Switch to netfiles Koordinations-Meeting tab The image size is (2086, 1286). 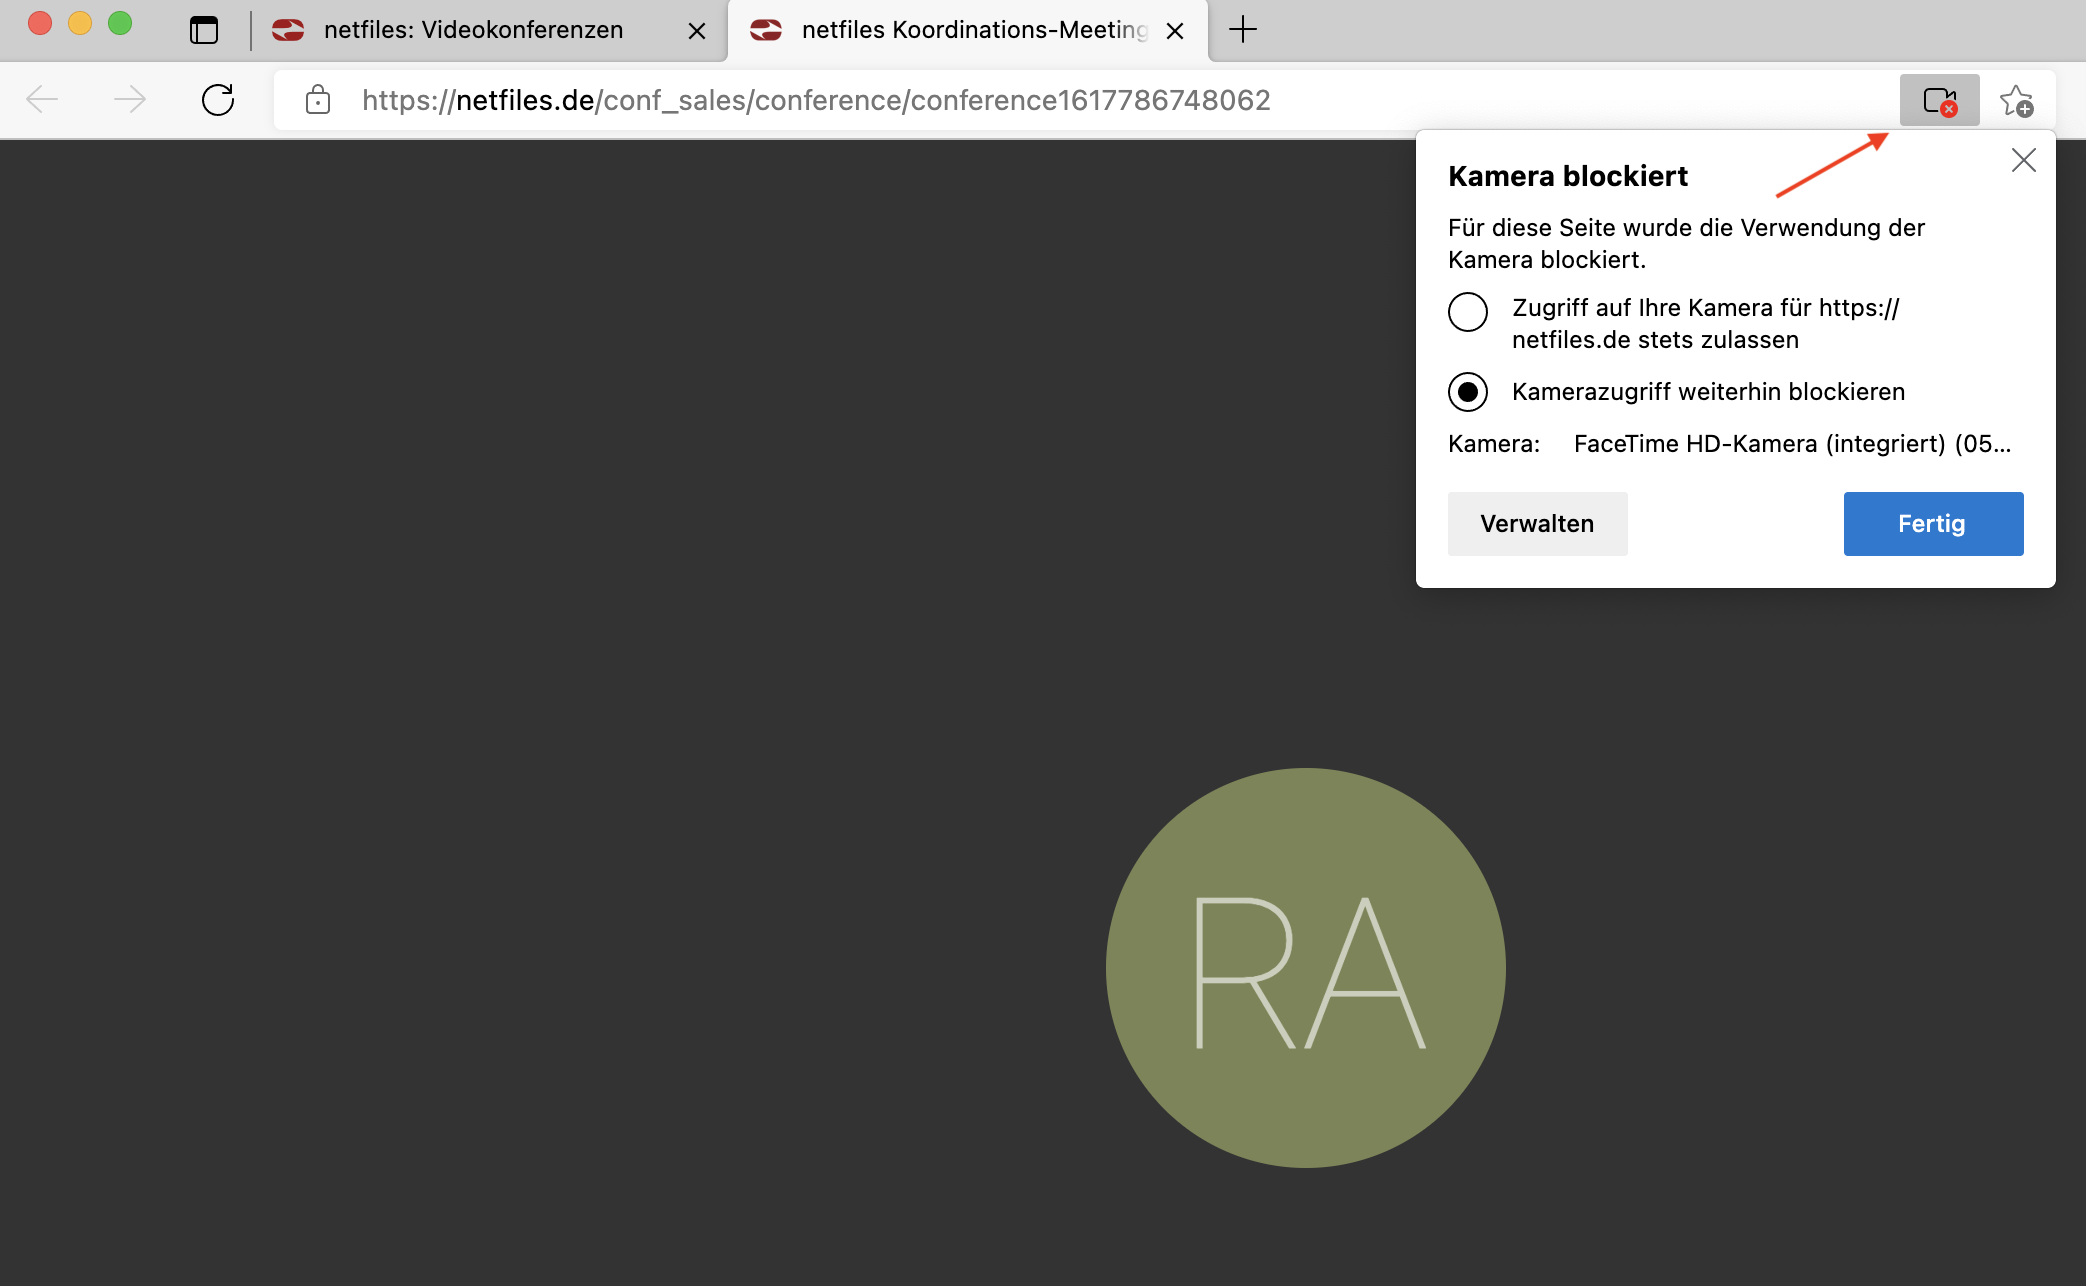968,31
